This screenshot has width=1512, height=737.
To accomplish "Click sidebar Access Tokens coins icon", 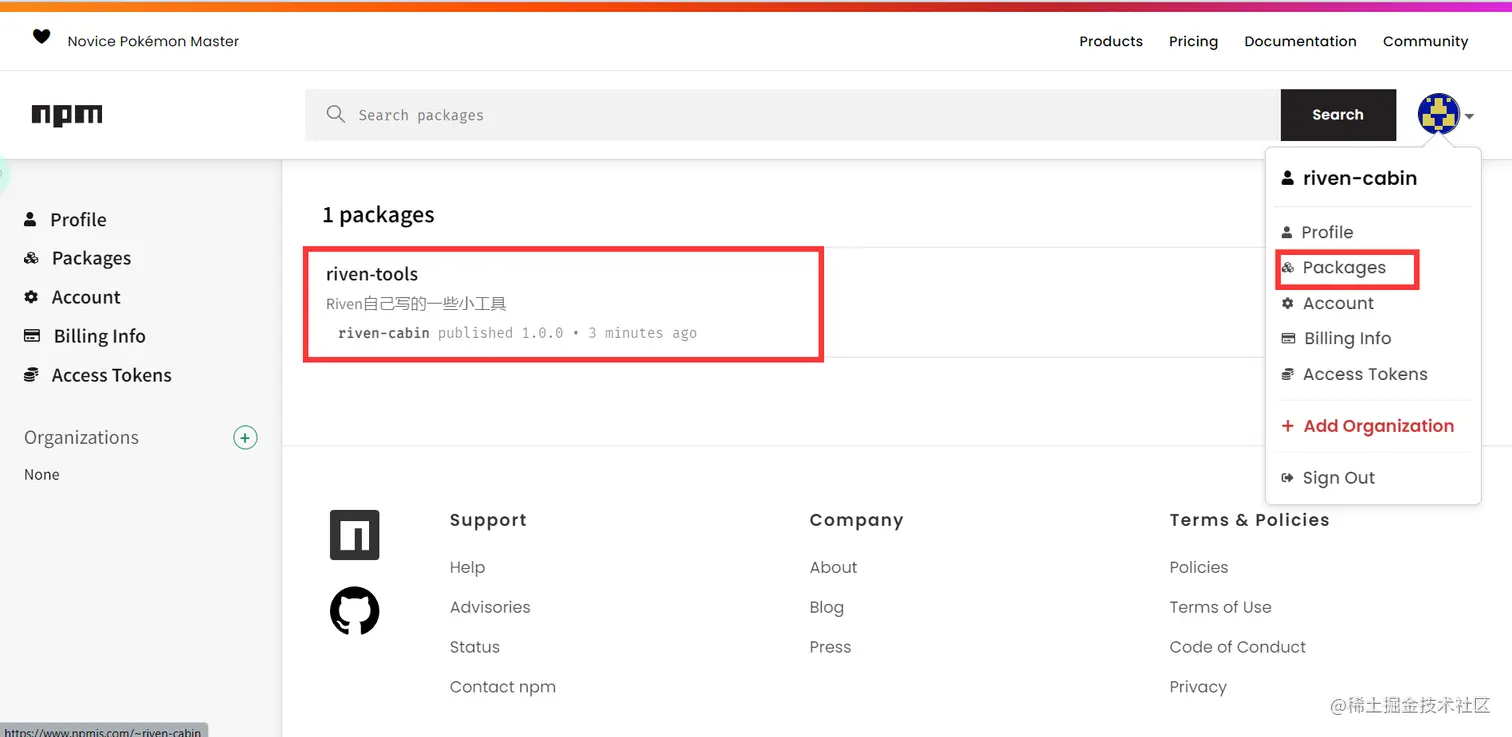I will pyautogui.click(x=31, y=375).
